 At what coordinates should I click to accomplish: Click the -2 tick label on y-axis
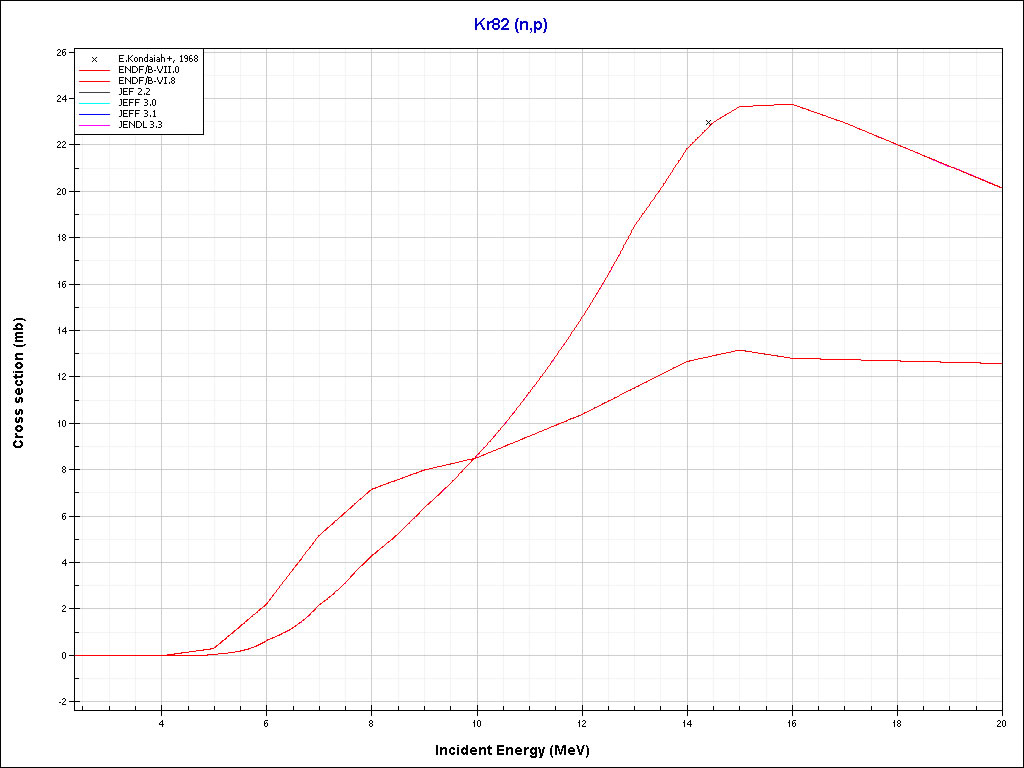[x=62, y=702]
